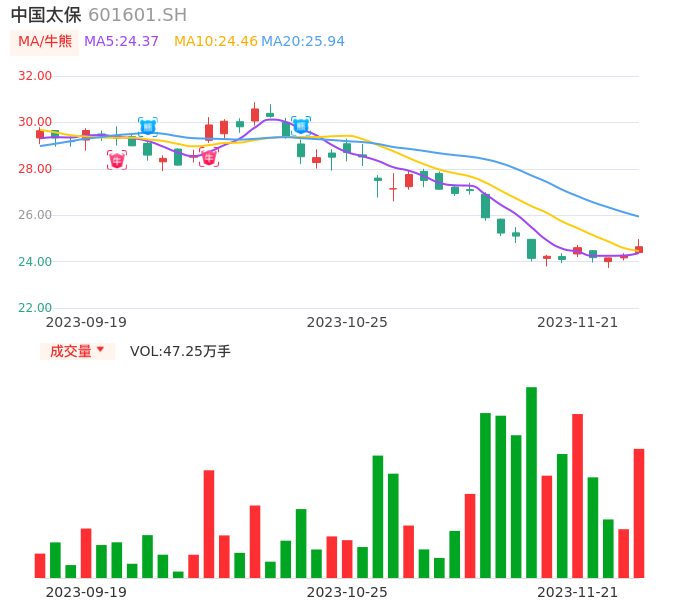The width and height of the screenshot is (686, 606).
Task: Click the 32.00 price axis label
Action: 35,76
